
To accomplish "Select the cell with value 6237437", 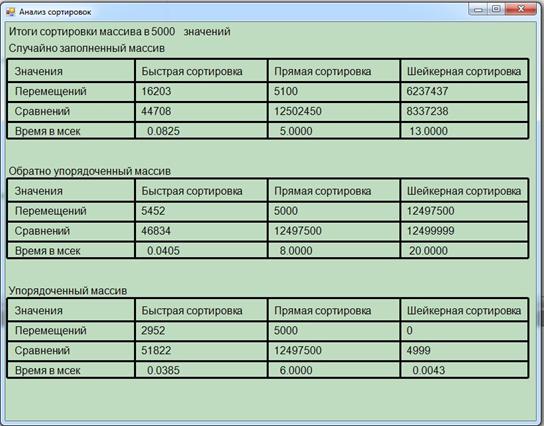I will pyautogui.click(x=464, y=92).
